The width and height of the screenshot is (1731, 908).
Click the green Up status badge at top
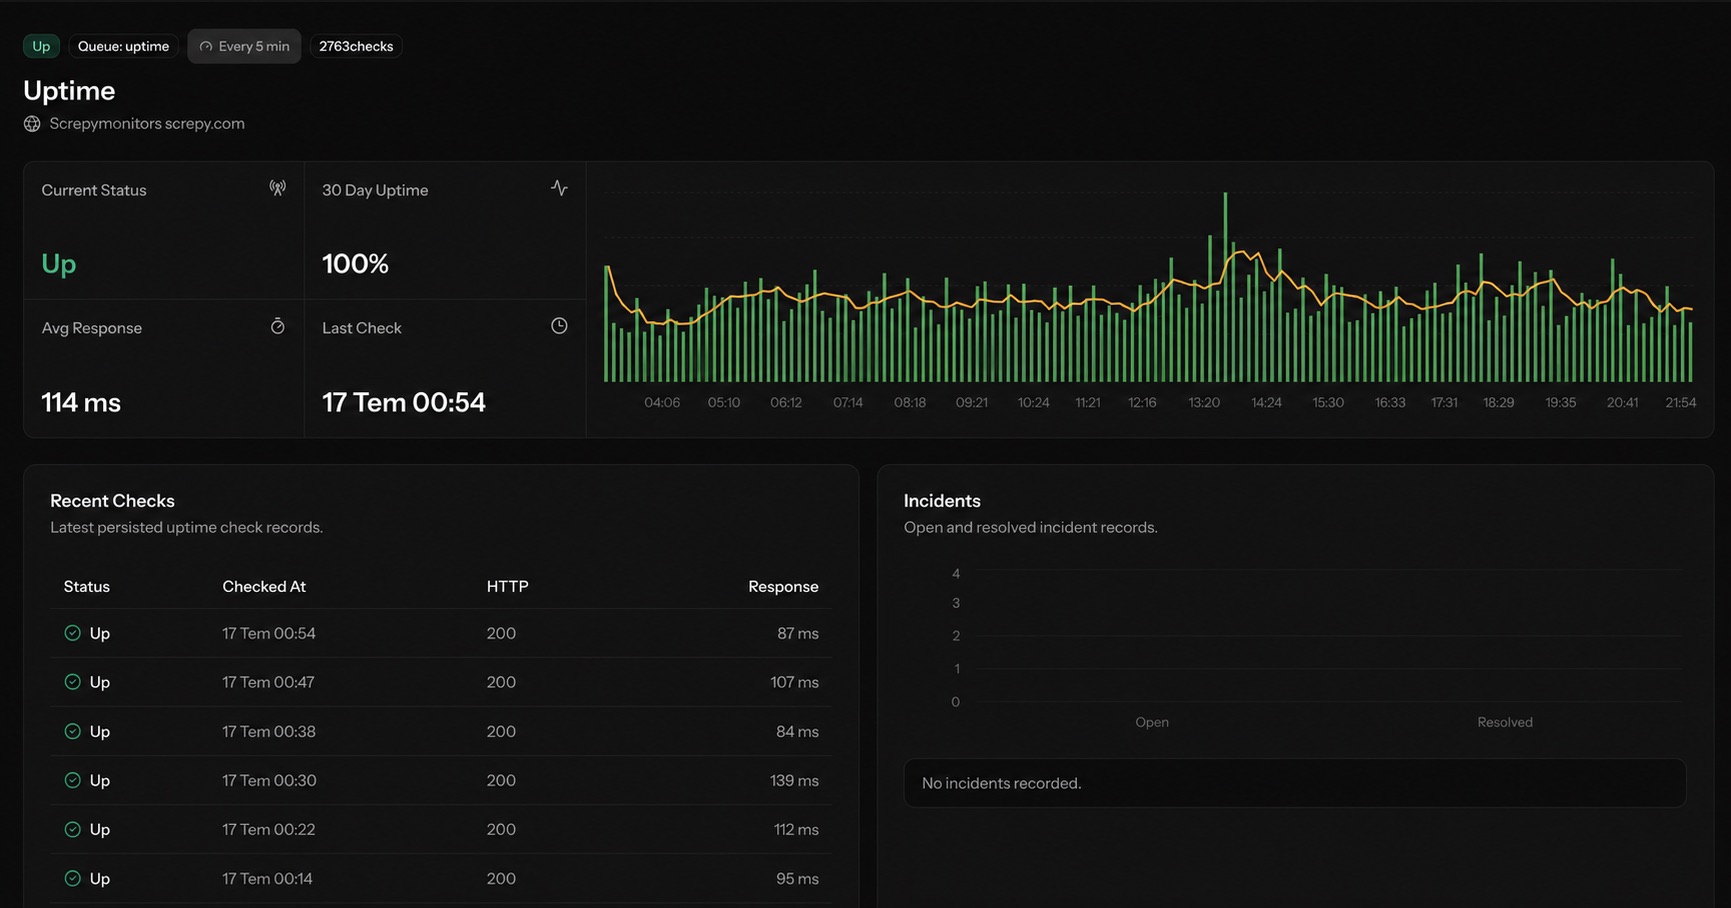click(x=41, y=46)
